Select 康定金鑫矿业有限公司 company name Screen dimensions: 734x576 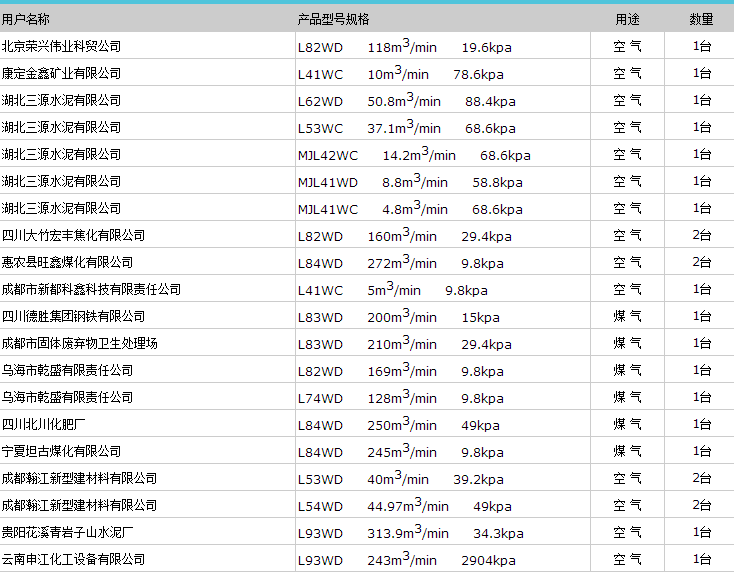coord(61,73)
